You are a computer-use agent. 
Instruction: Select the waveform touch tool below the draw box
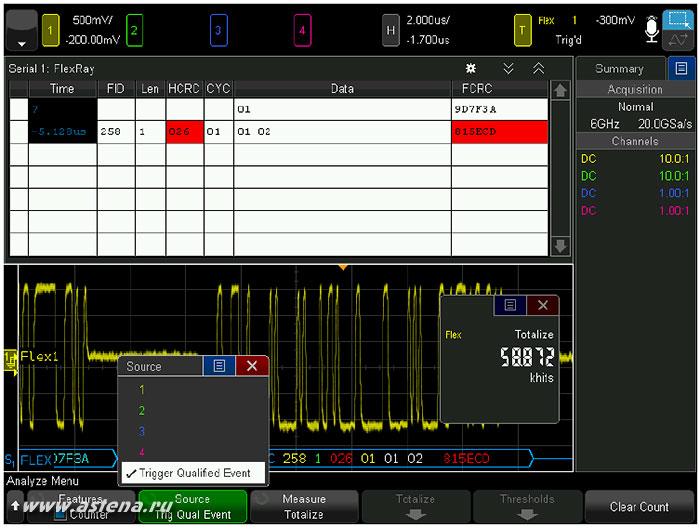(679, 40)
